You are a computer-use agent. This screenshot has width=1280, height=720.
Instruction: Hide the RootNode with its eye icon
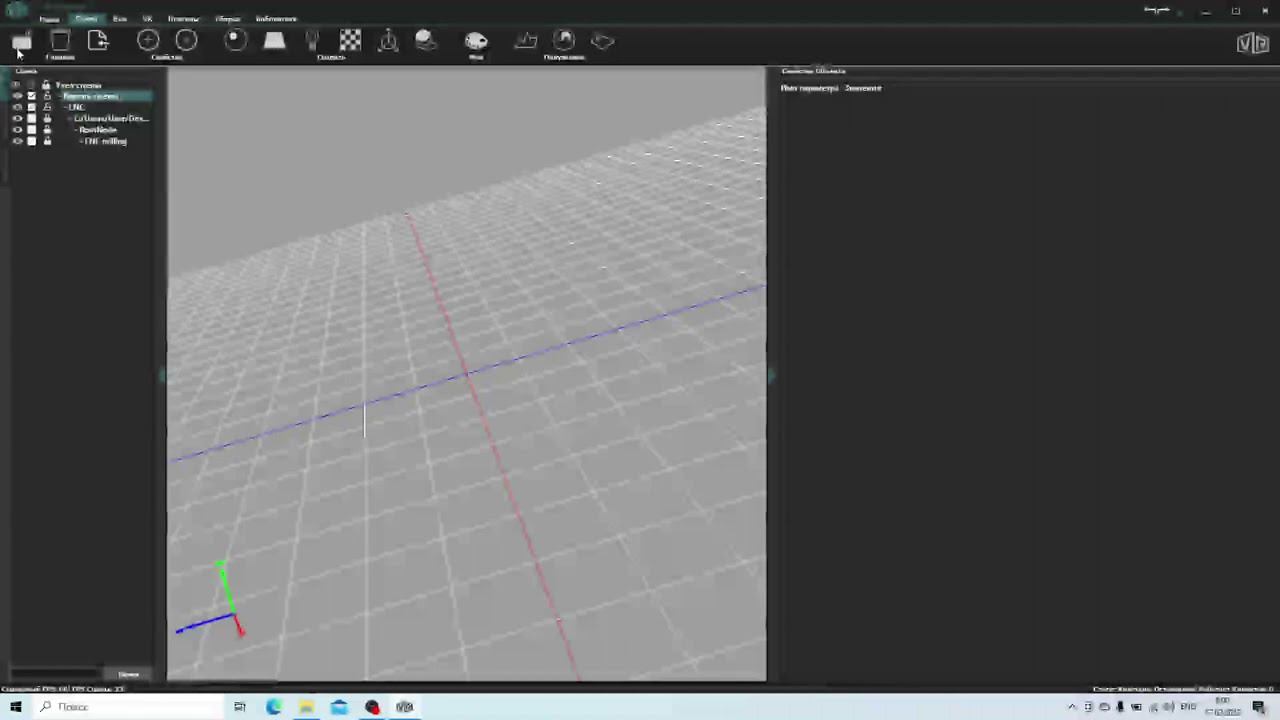pos(17,130)
